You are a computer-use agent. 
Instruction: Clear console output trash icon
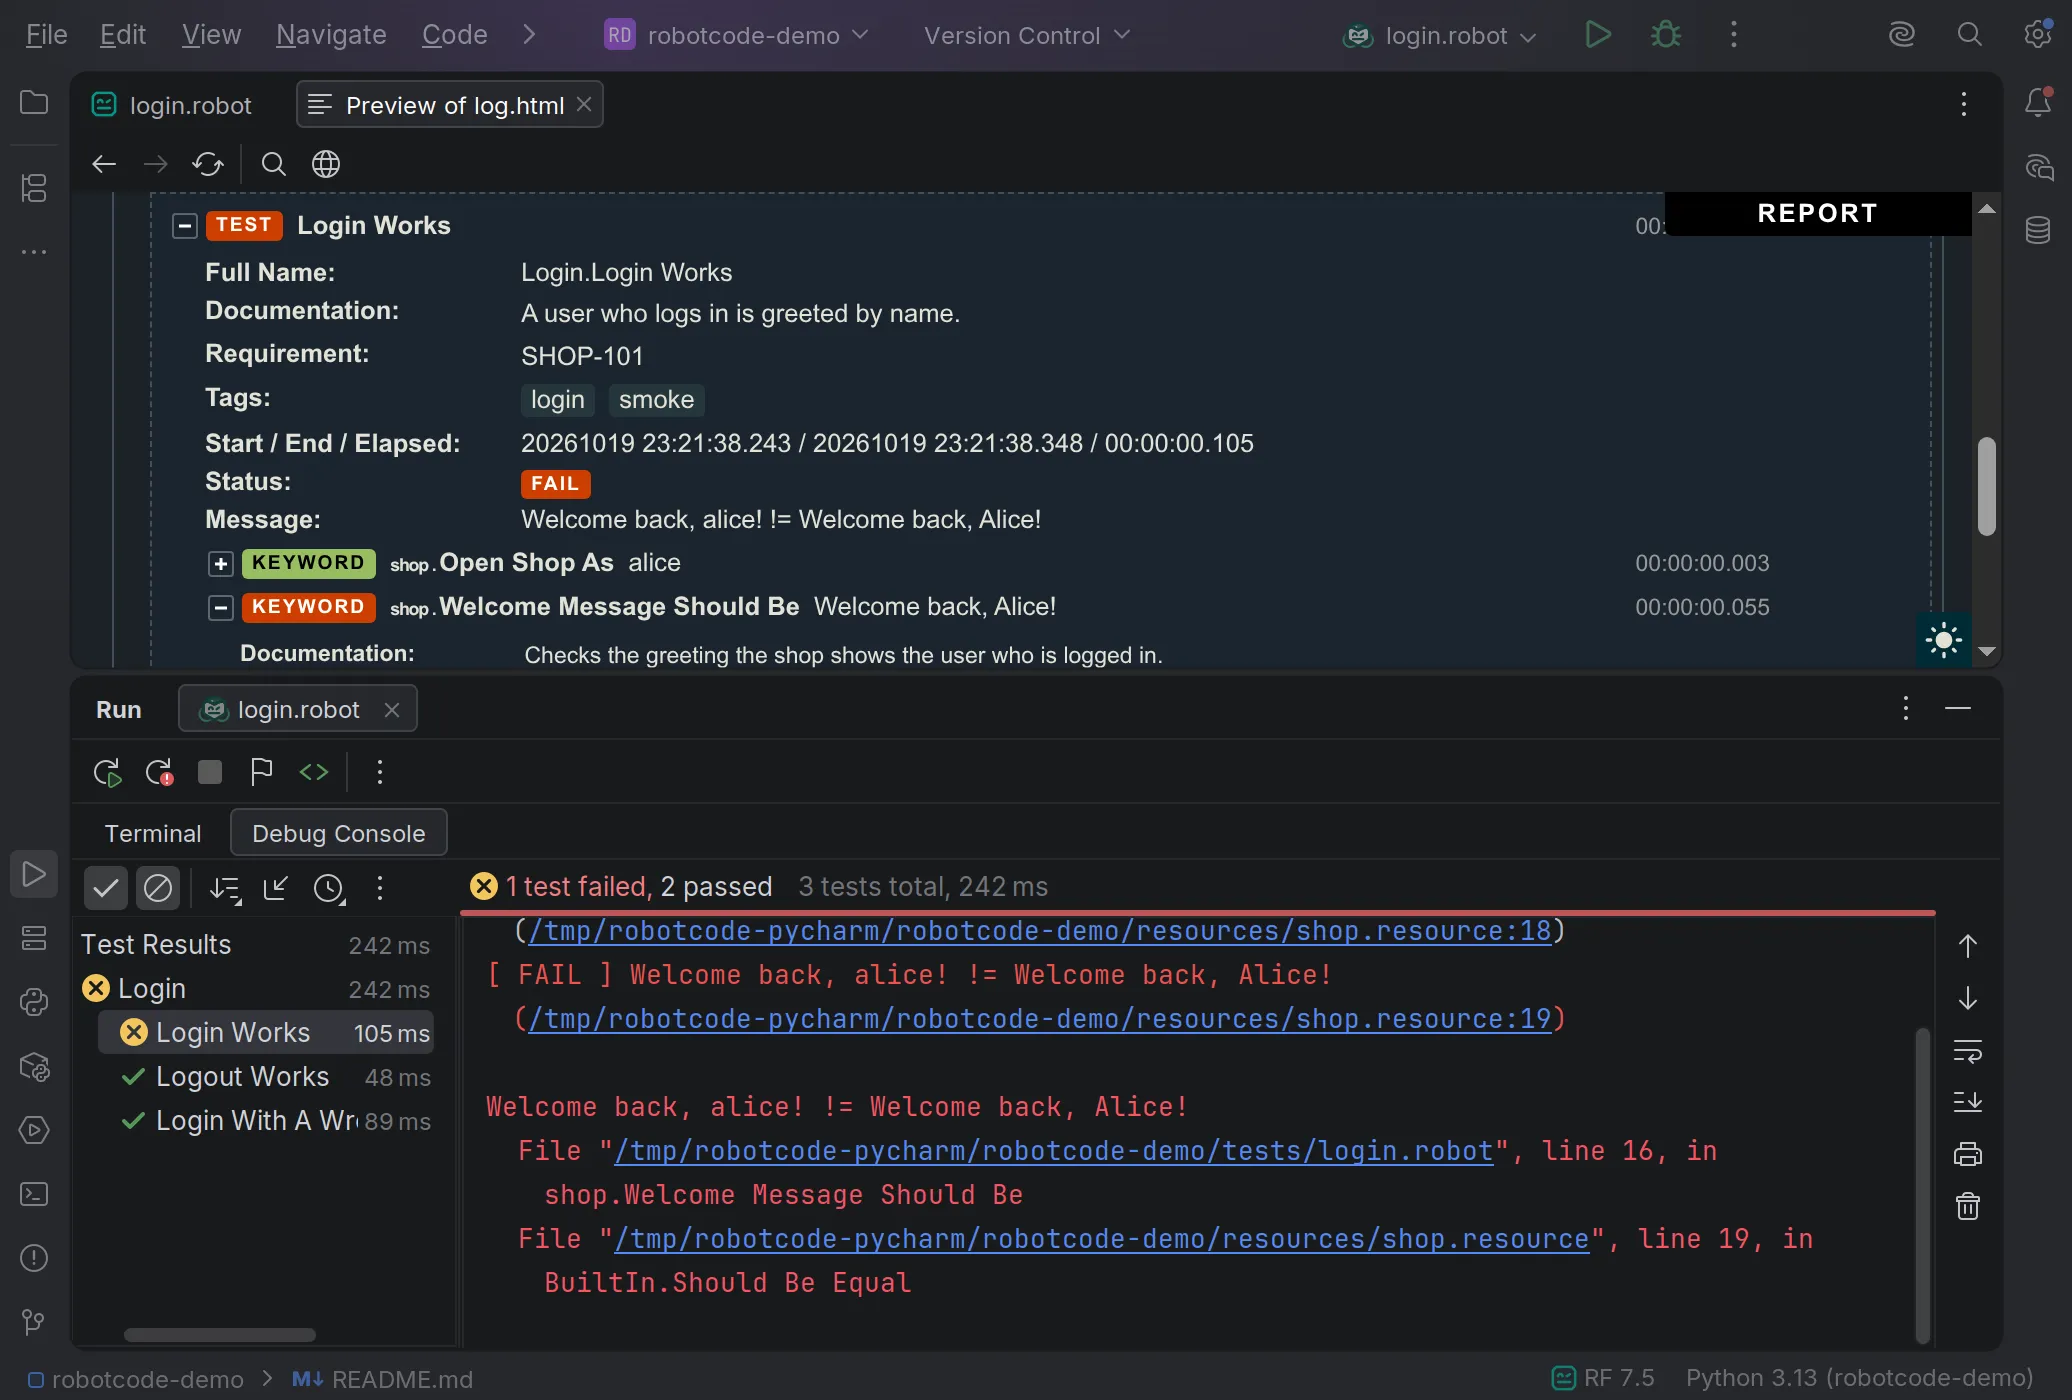click(x=1967, y=1206)
